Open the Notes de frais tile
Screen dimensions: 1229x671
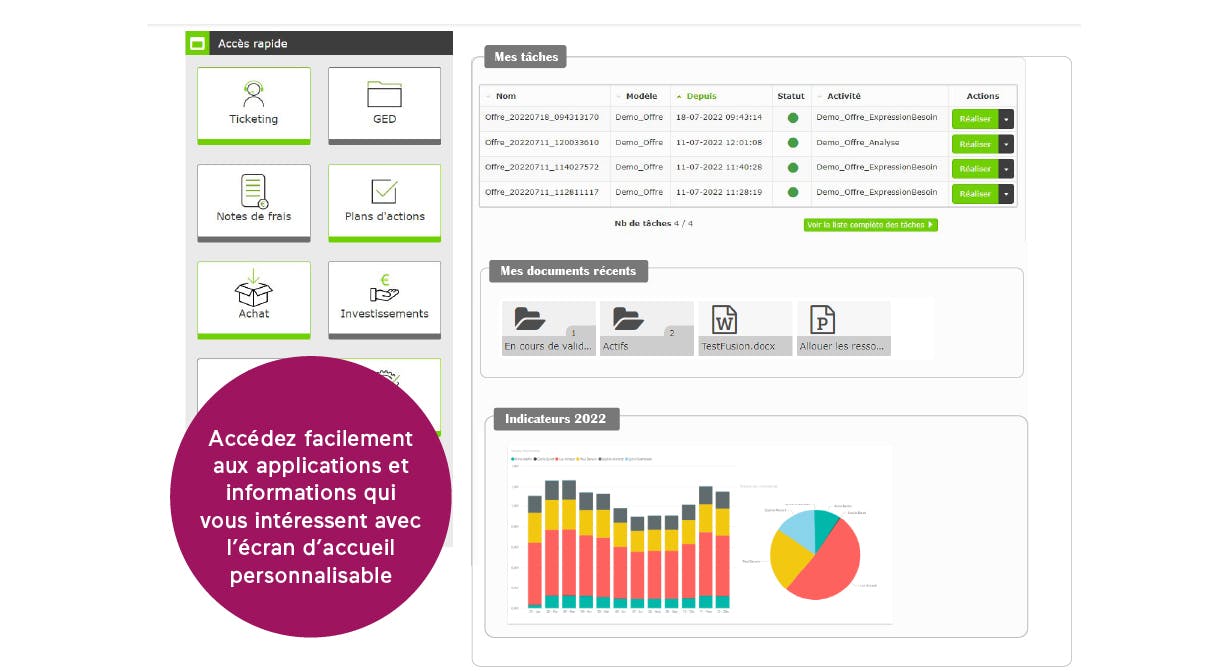[254, 203]
